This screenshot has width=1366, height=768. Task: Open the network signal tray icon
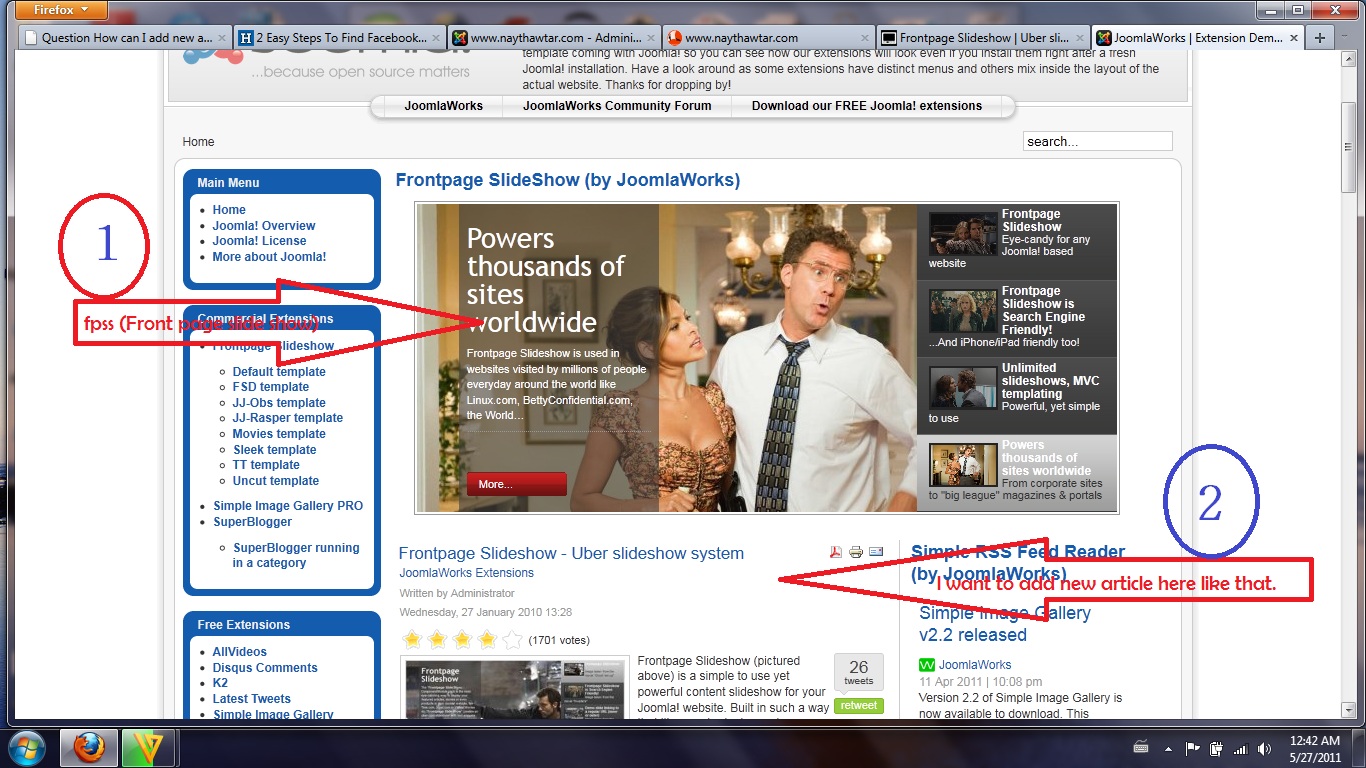click(1241, 748)
